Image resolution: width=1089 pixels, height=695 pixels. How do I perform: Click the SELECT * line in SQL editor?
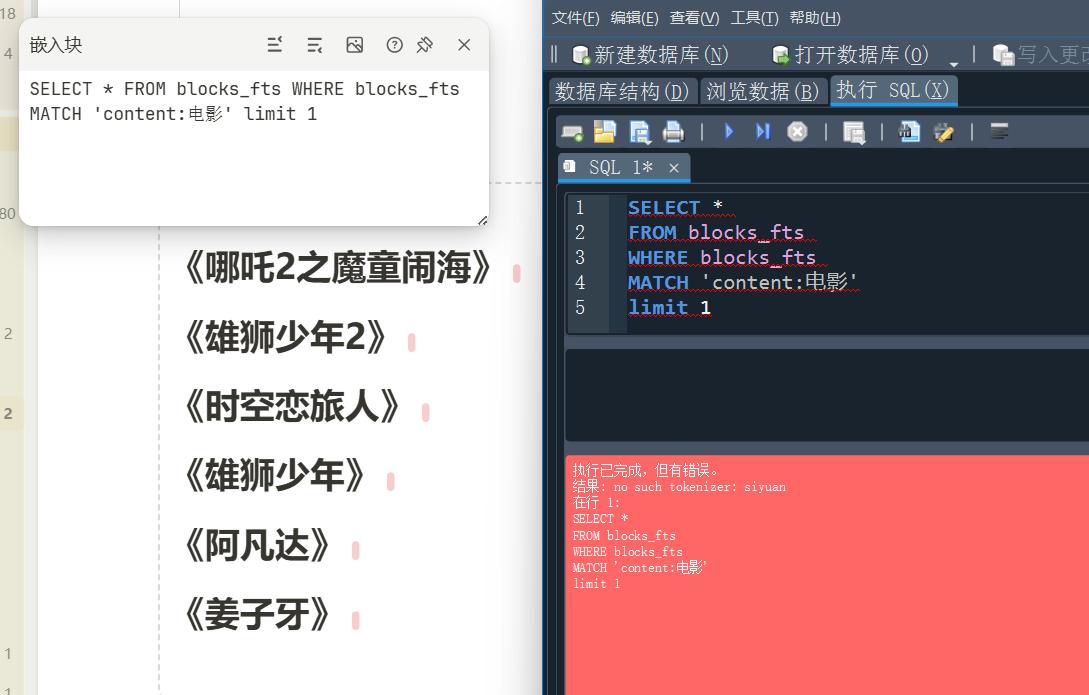tap(675, 208)
